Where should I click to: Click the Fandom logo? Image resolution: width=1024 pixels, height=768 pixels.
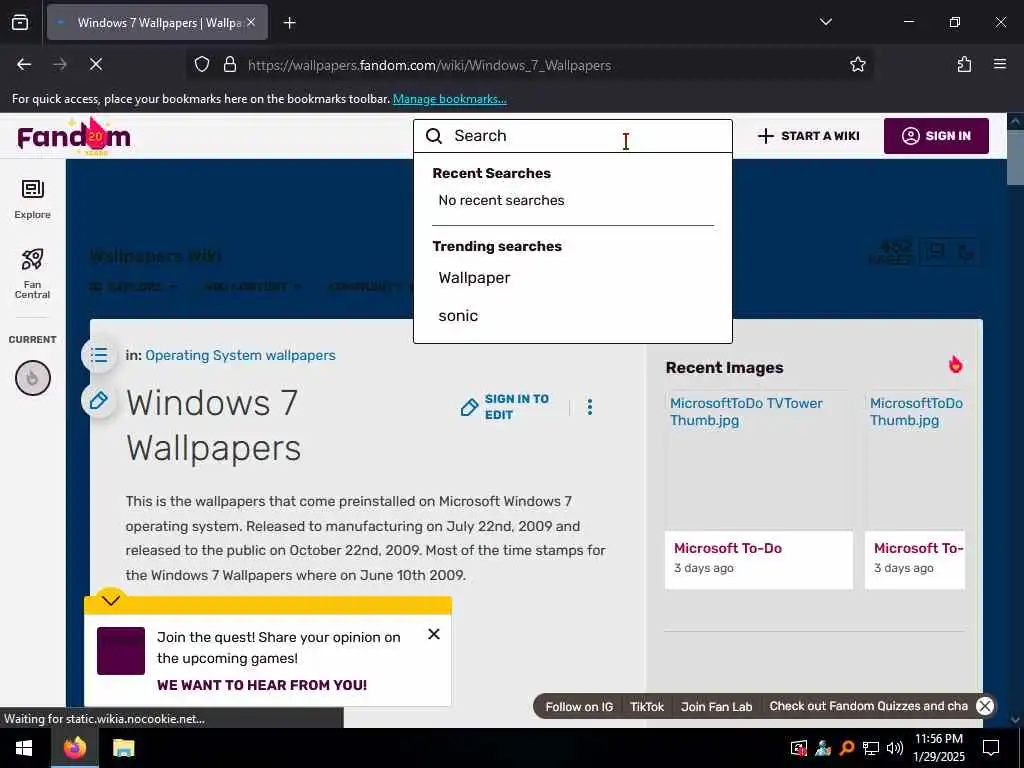pos(74,136)
